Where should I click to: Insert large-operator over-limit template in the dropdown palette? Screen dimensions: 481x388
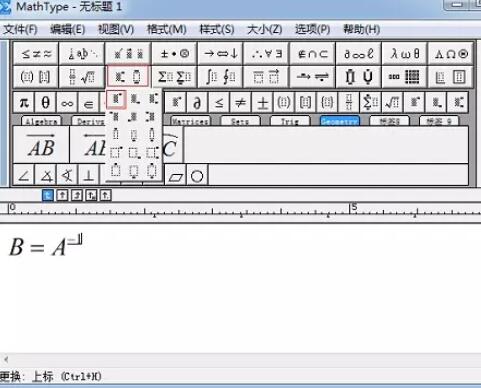(116, 171)
